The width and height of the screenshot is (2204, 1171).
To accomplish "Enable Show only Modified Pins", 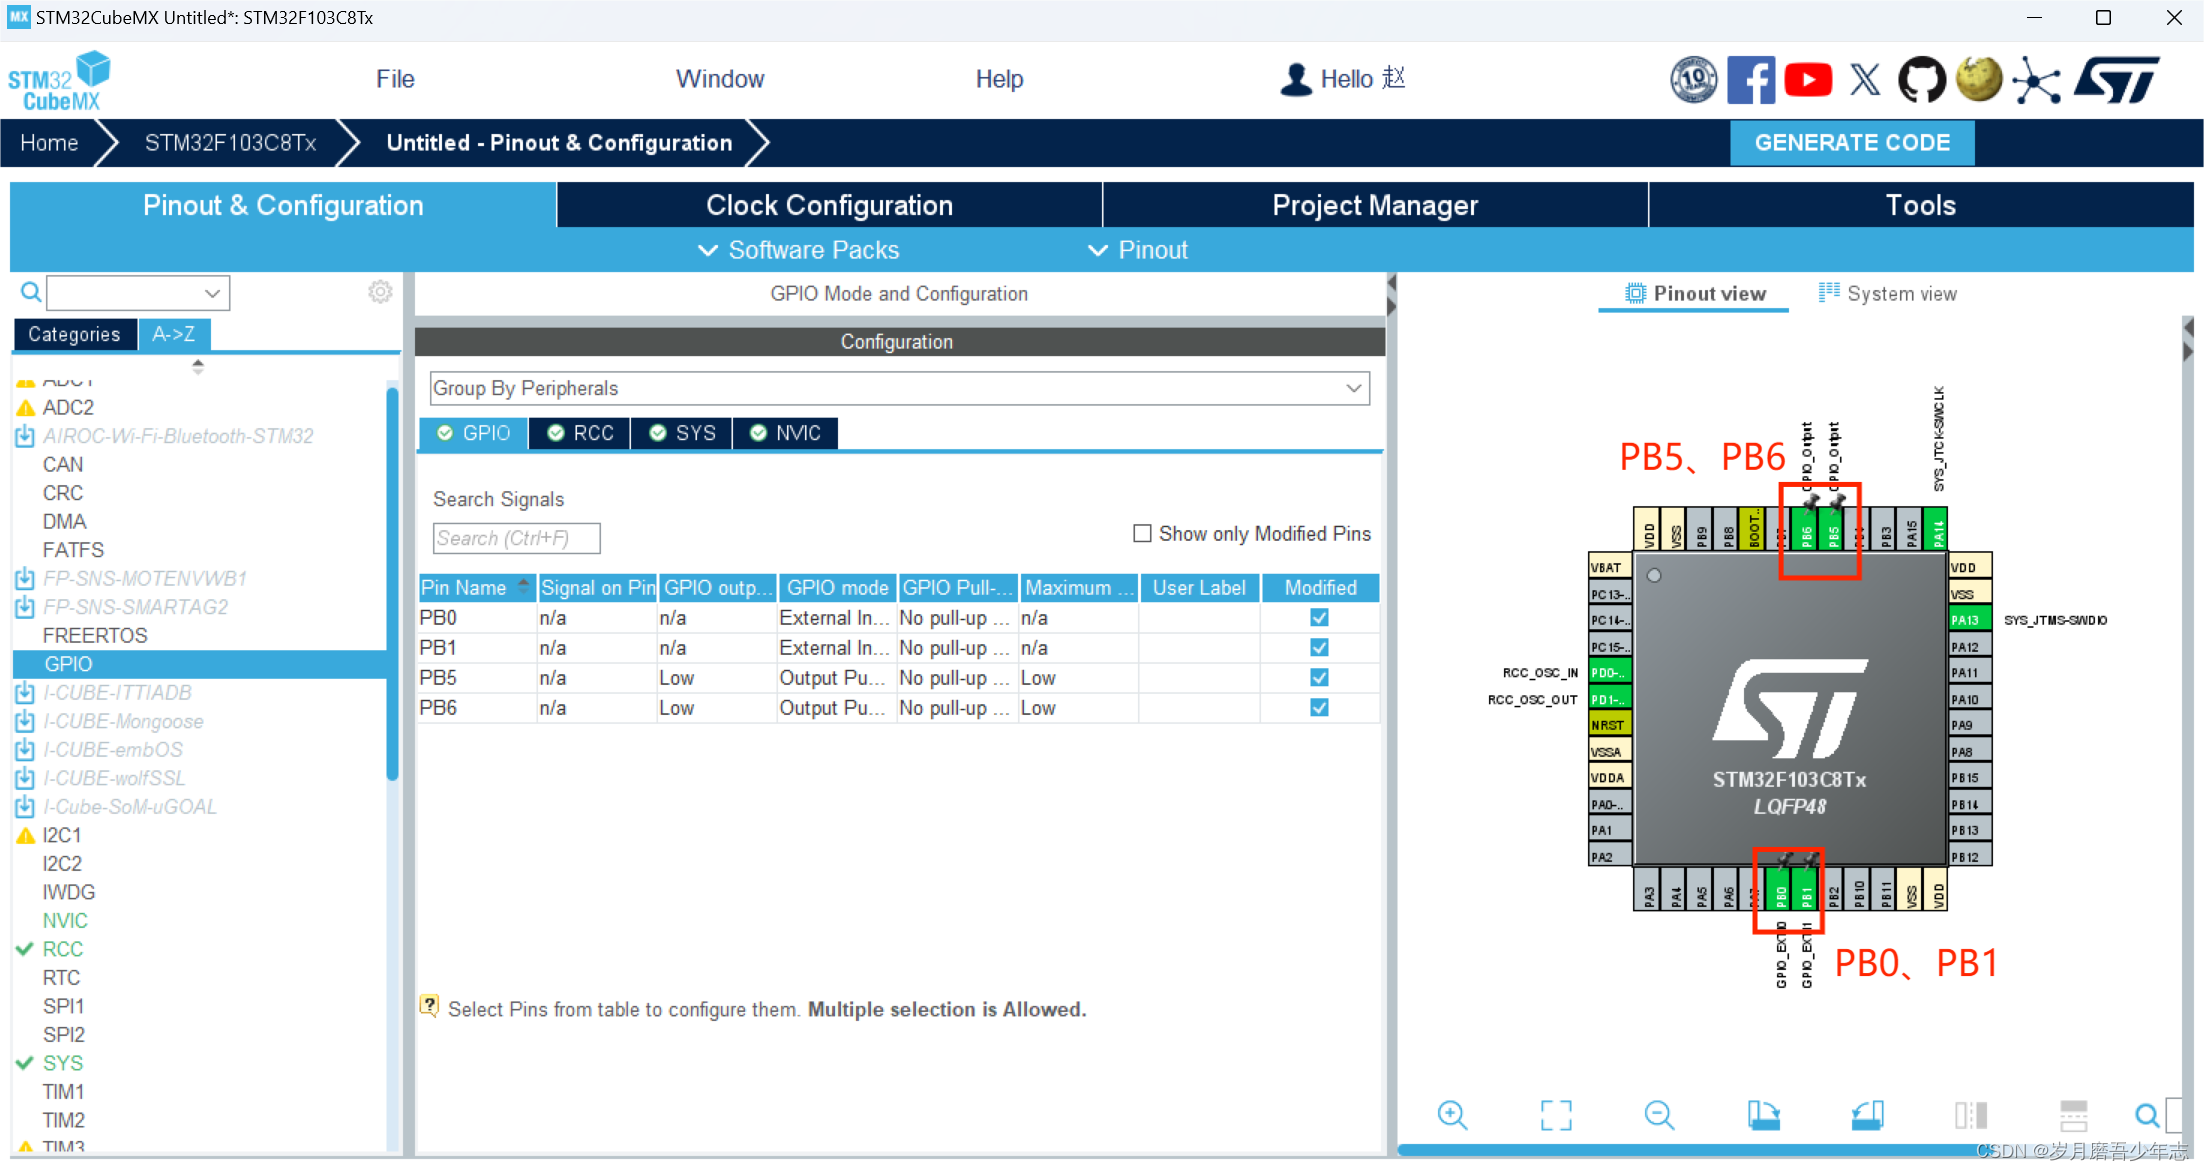I will [1142, 533].
